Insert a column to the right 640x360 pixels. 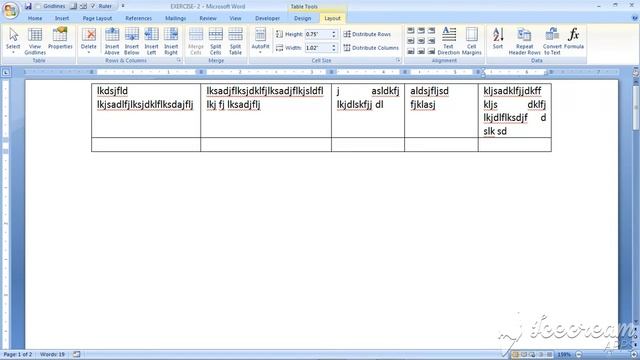(171, 41)
